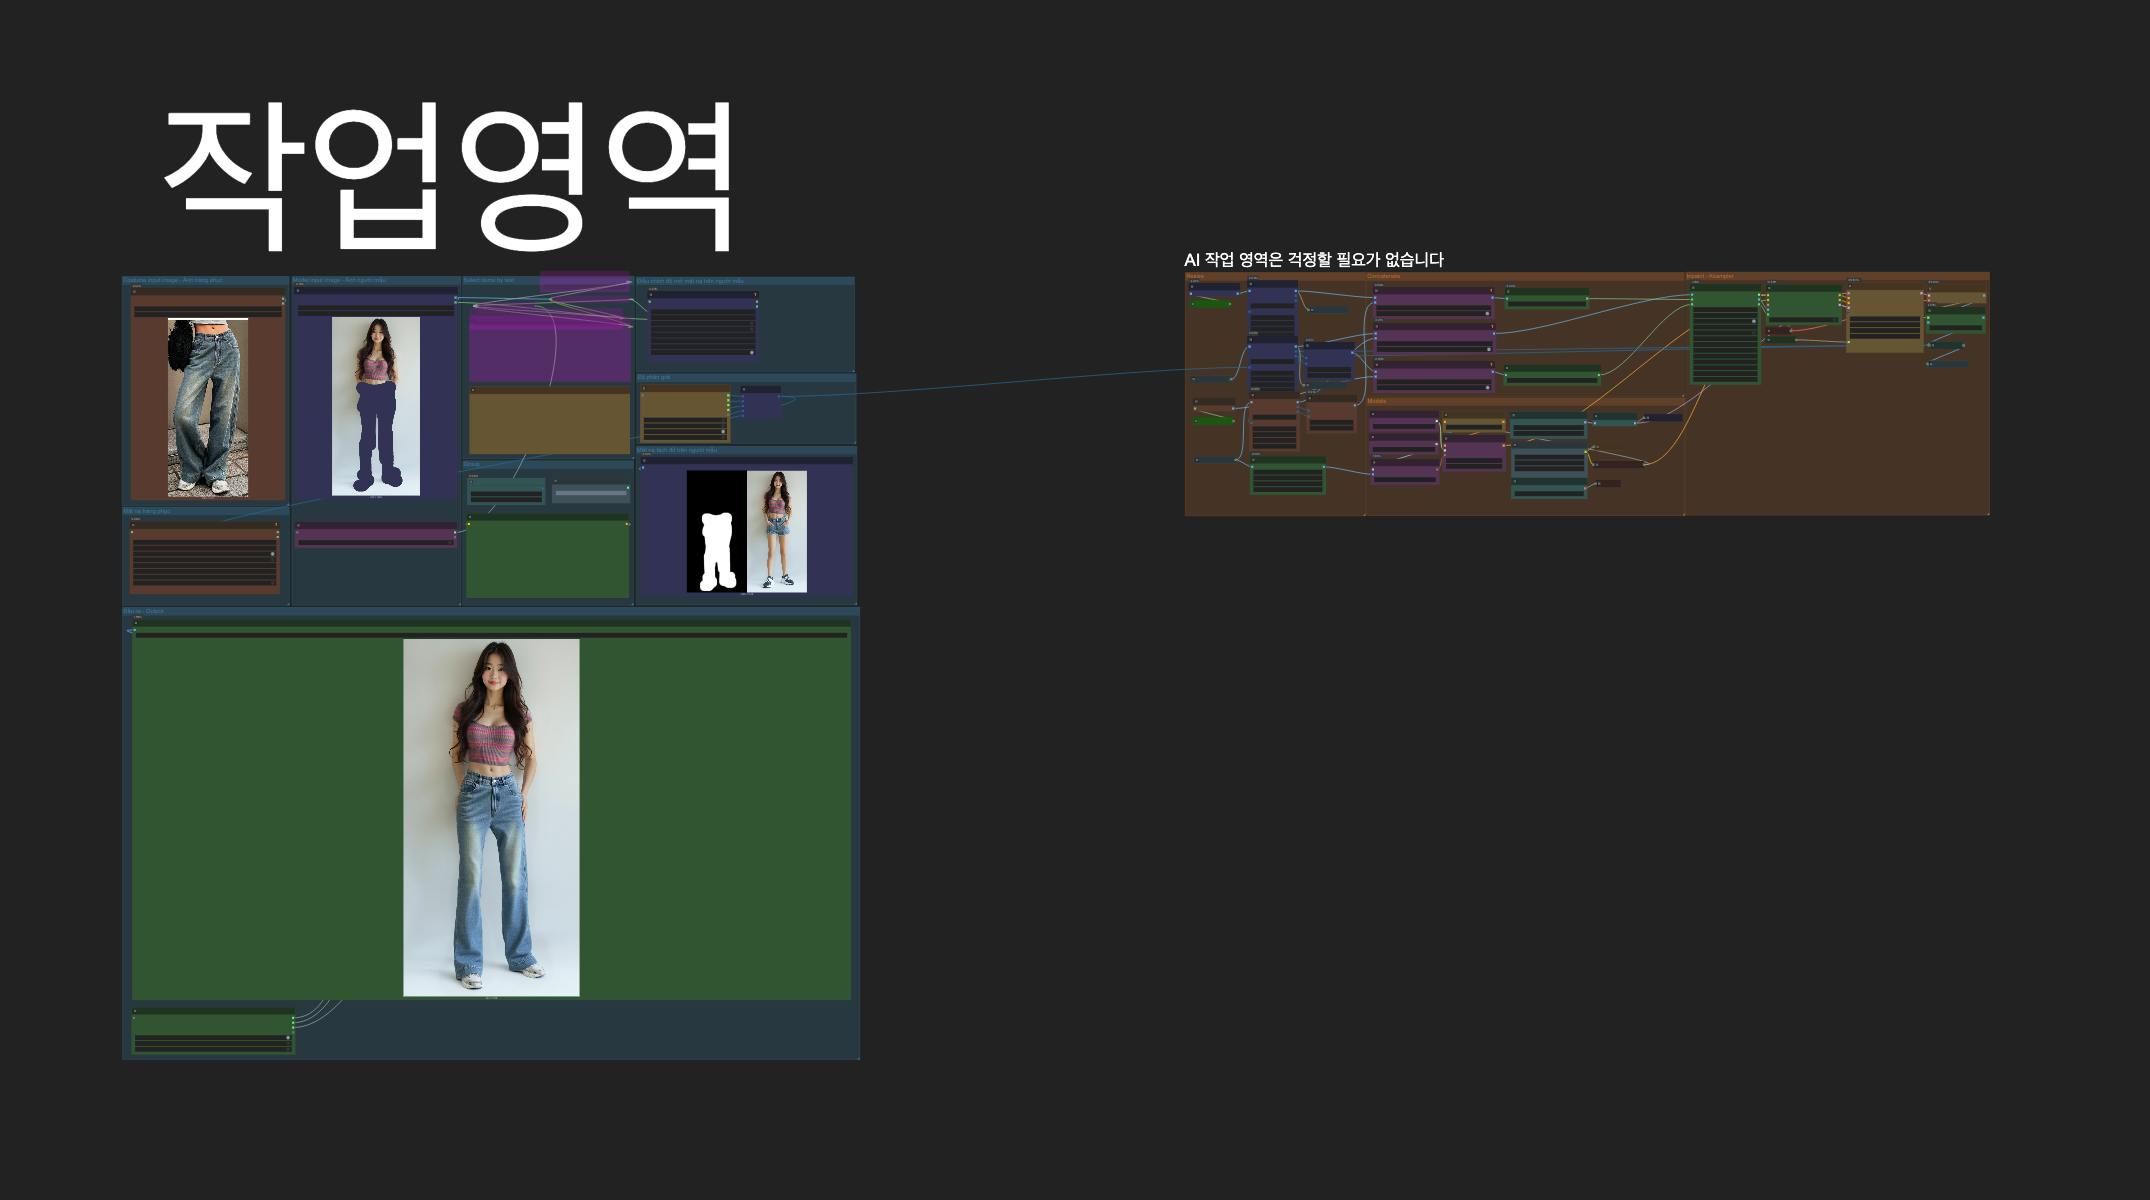Viewport: 2150px width, 1200px height.
Task: Click the AI 작업 영역 caption text
Action: 1313,260
